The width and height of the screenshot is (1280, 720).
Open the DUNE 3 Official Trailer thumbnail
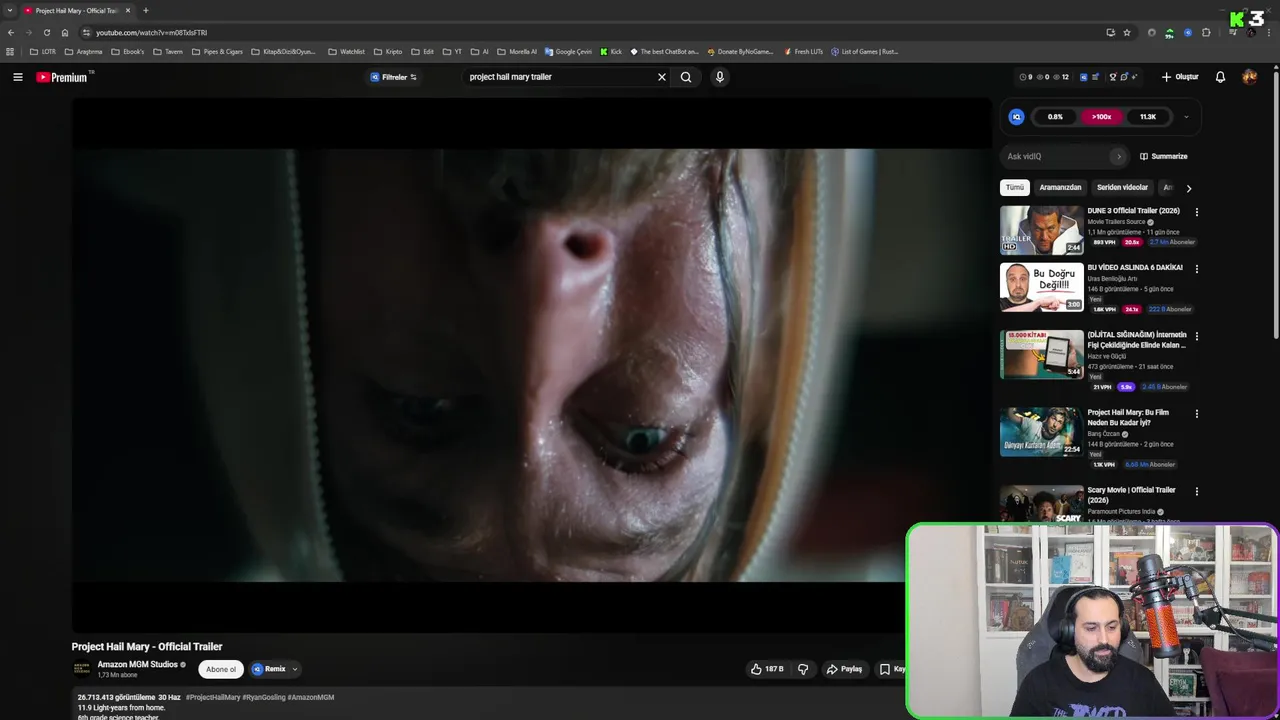pyautogui.click(x=1041, y=230)
